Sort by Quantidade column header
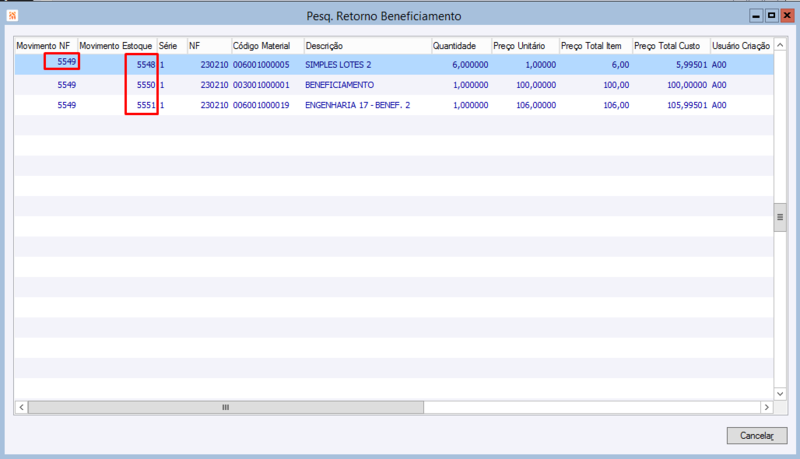This screenshot has width=800, height=459. [461, 46]
